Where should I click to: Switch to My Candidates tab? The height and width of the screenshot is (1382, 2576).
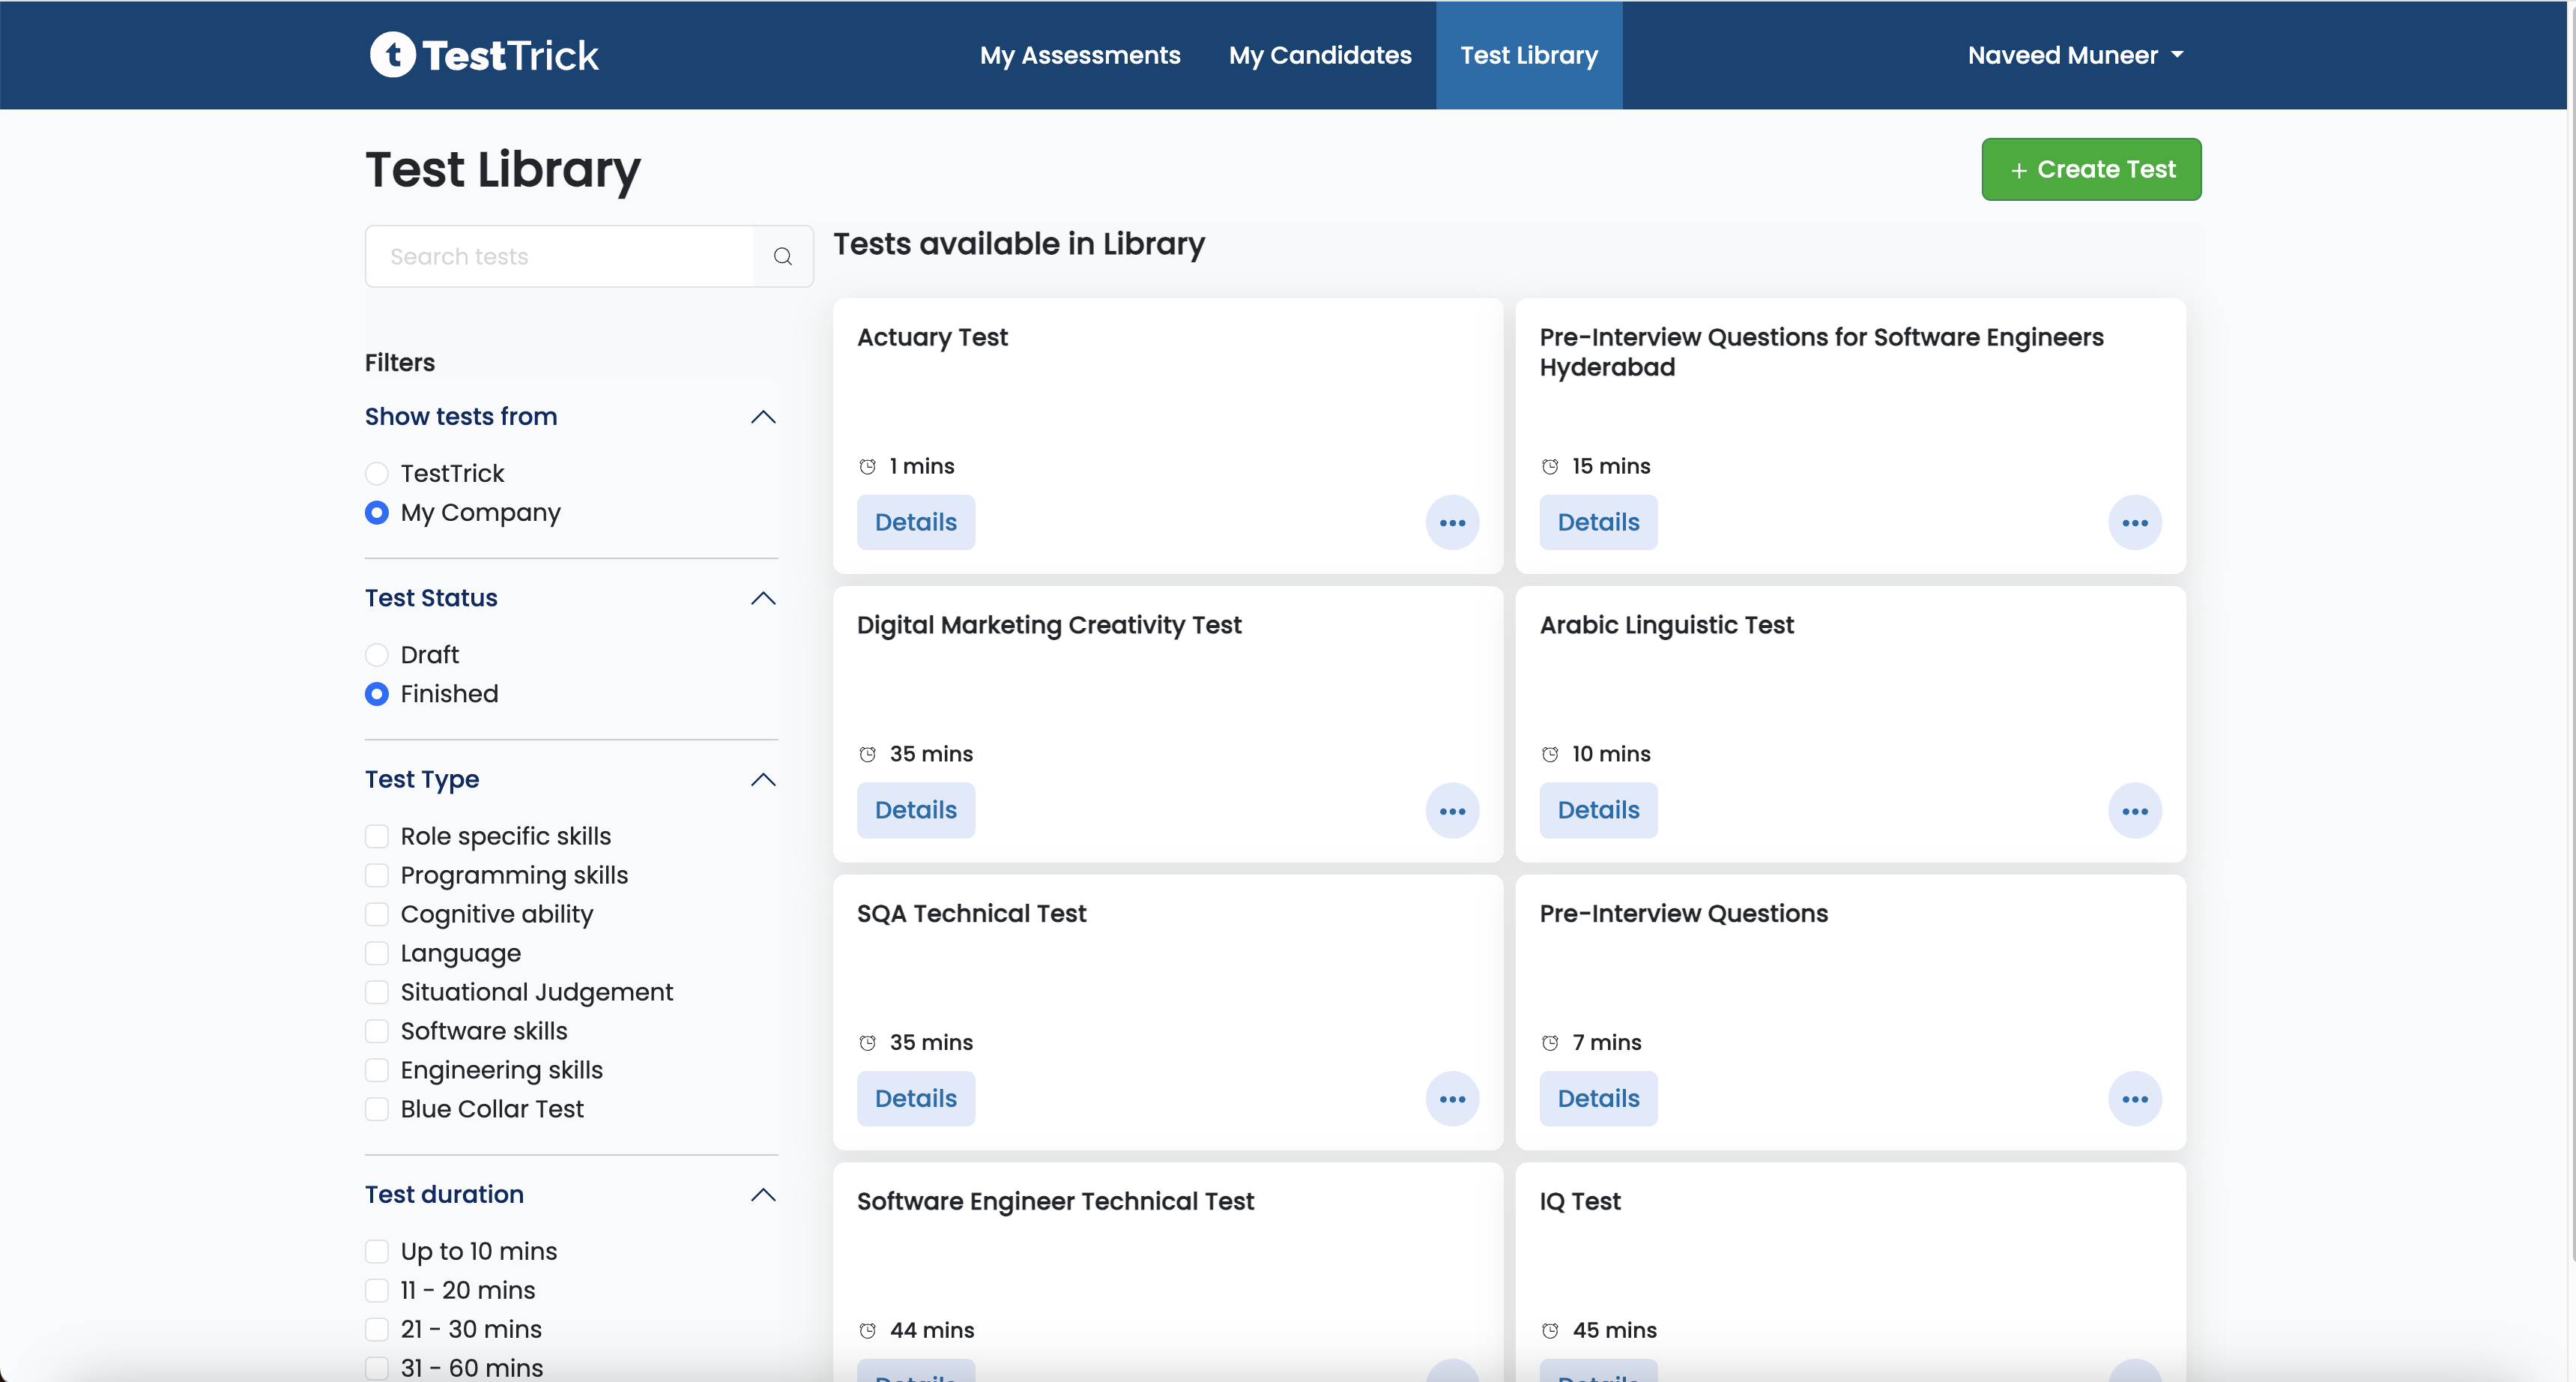coord(1320,55)
